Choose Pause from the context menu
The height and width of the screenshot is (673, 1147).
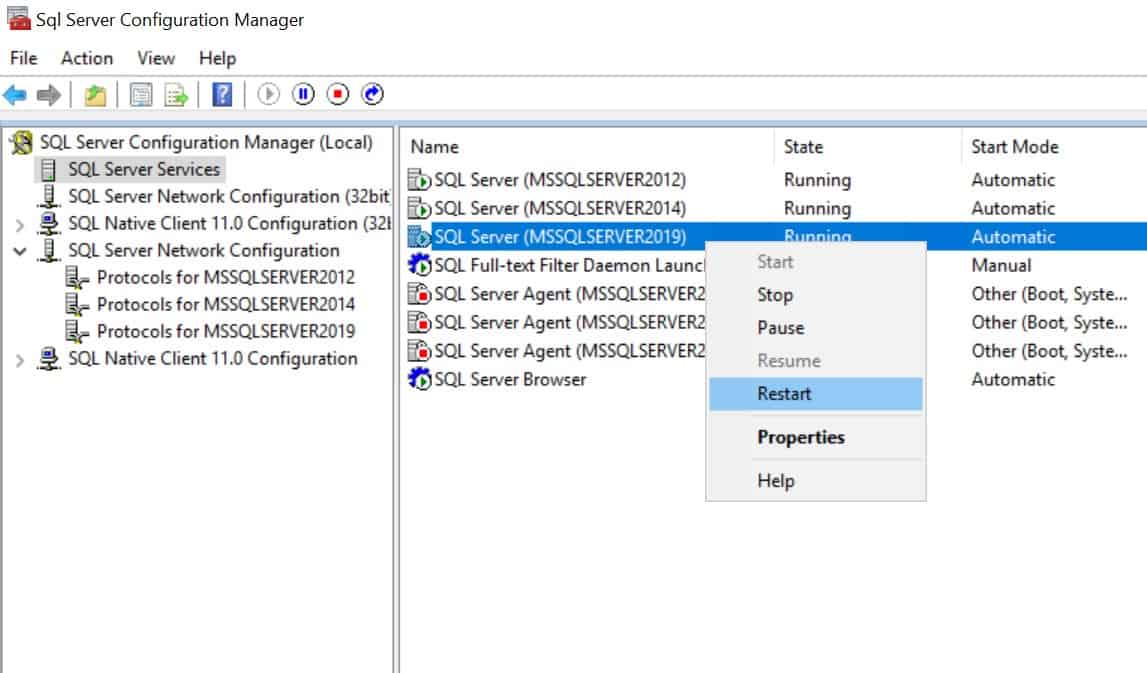point(816,328)
